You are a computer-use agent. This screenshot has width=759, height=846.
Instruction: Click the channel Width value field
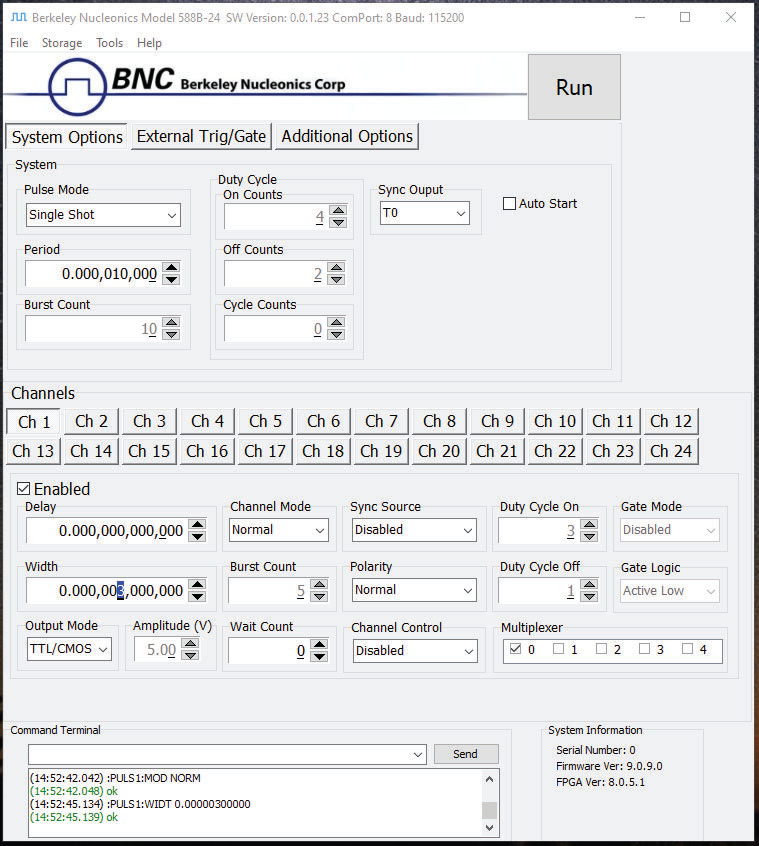[x=107, y=590]
